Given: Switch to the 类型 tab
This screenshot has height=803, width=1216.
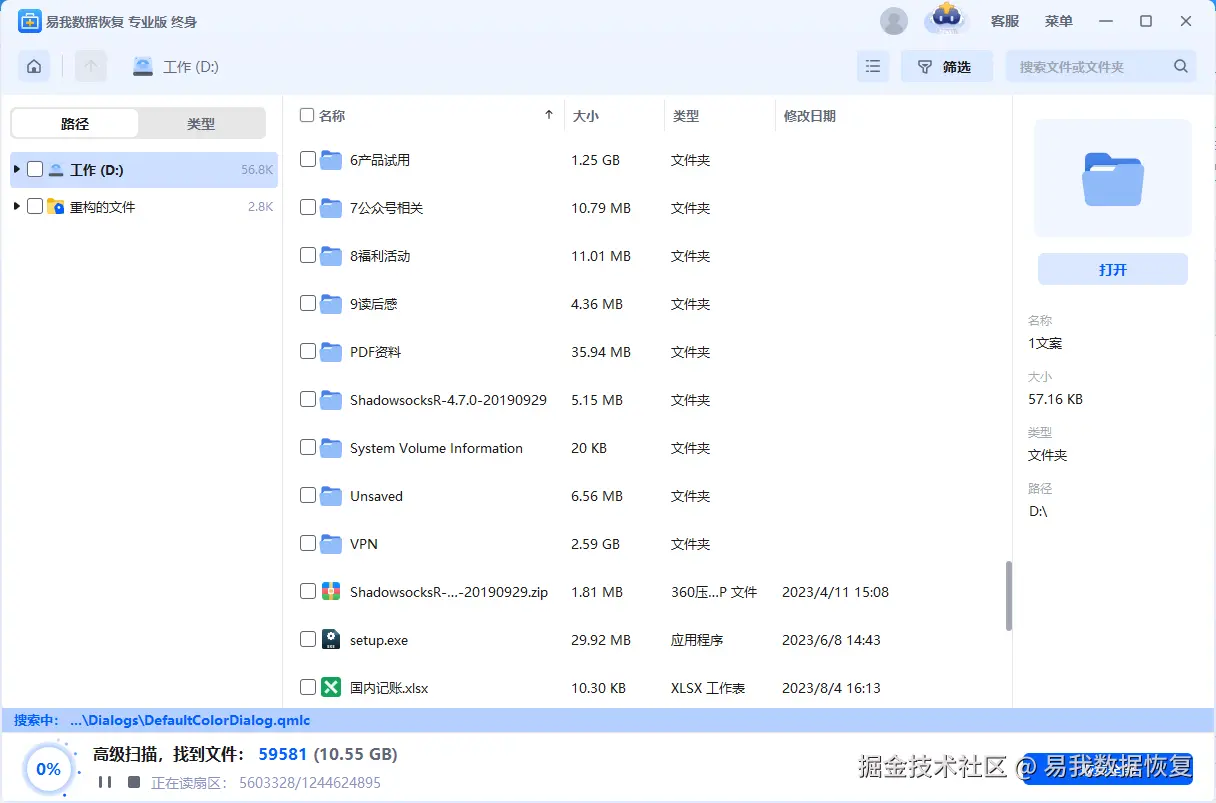Looking at the screenshot, I should [201, 124].
